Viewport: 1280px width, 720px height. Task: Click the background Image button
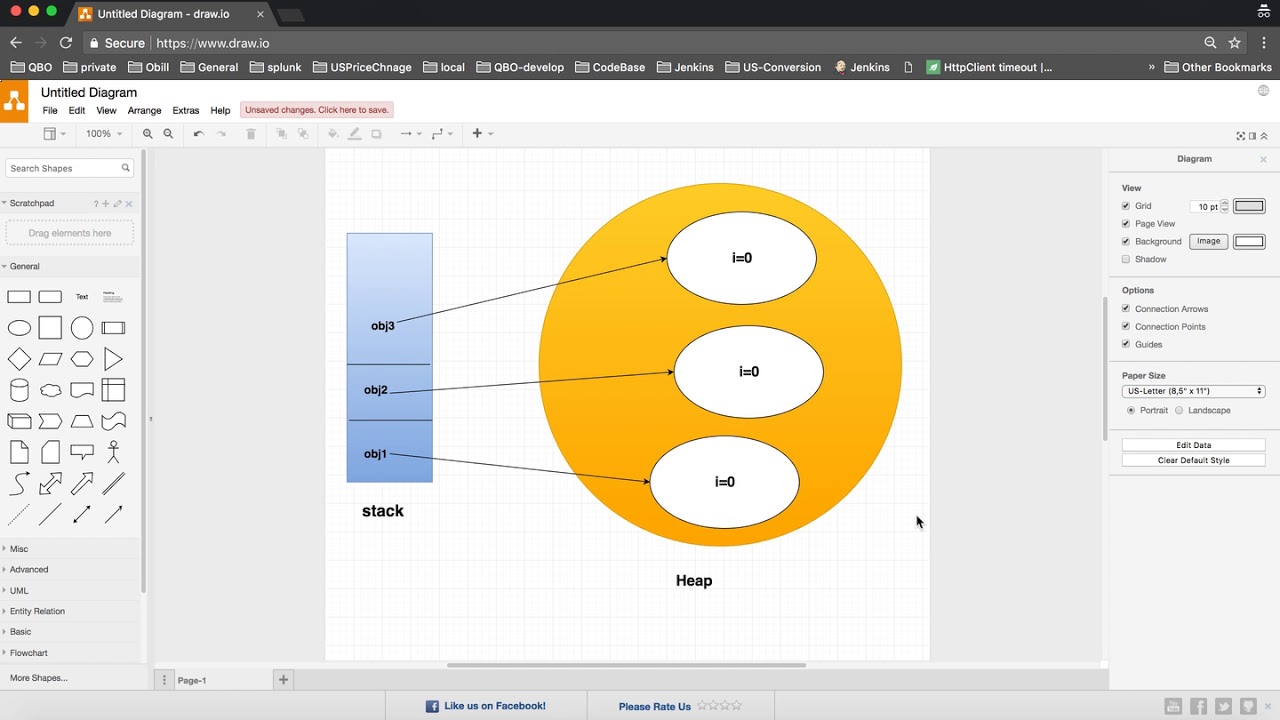coord(1209,241)
